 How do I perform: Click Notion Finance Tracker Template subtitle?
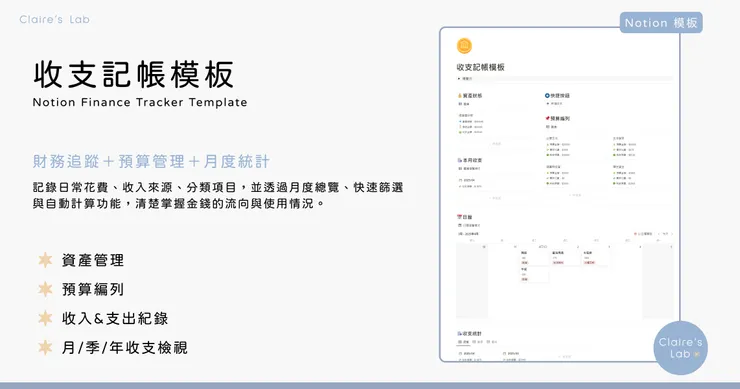pyautogui.click(x=140, y=102)
